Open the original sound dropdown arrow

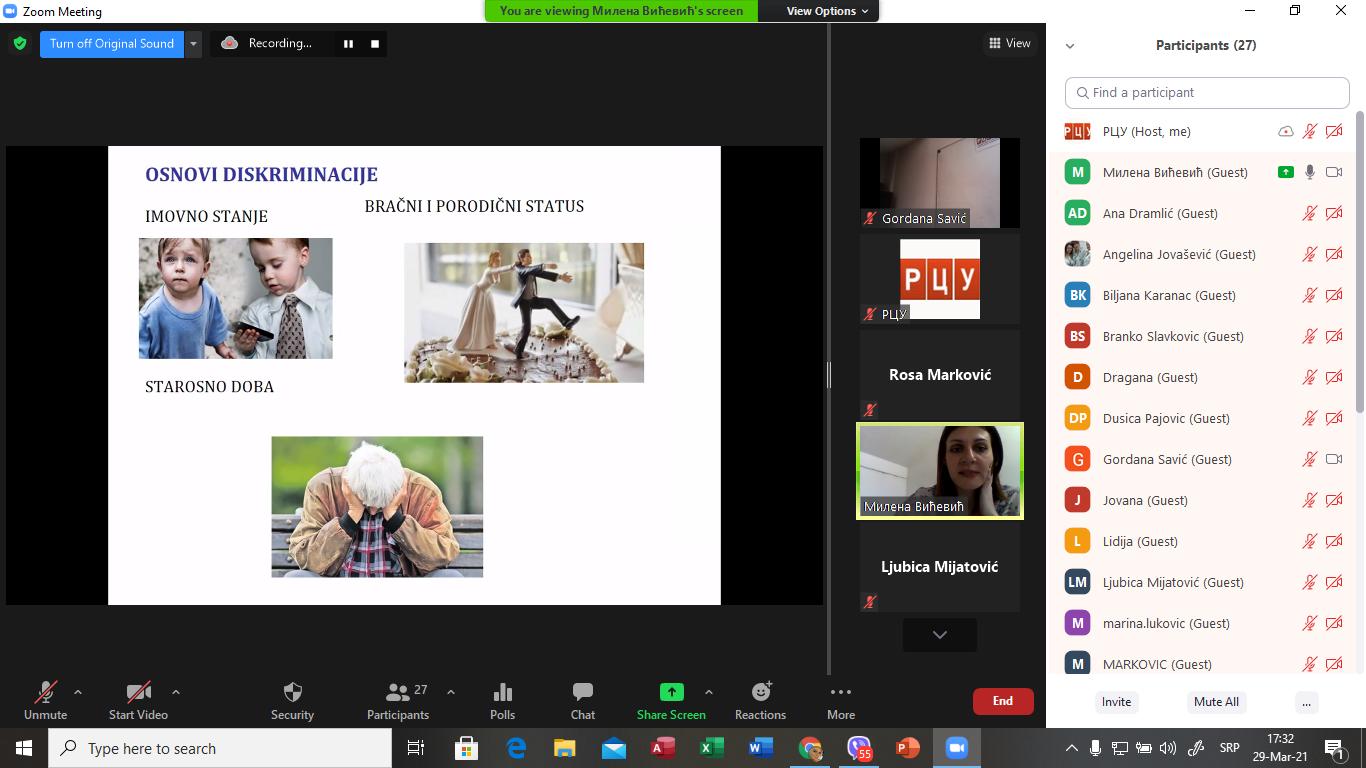(194, 44)
